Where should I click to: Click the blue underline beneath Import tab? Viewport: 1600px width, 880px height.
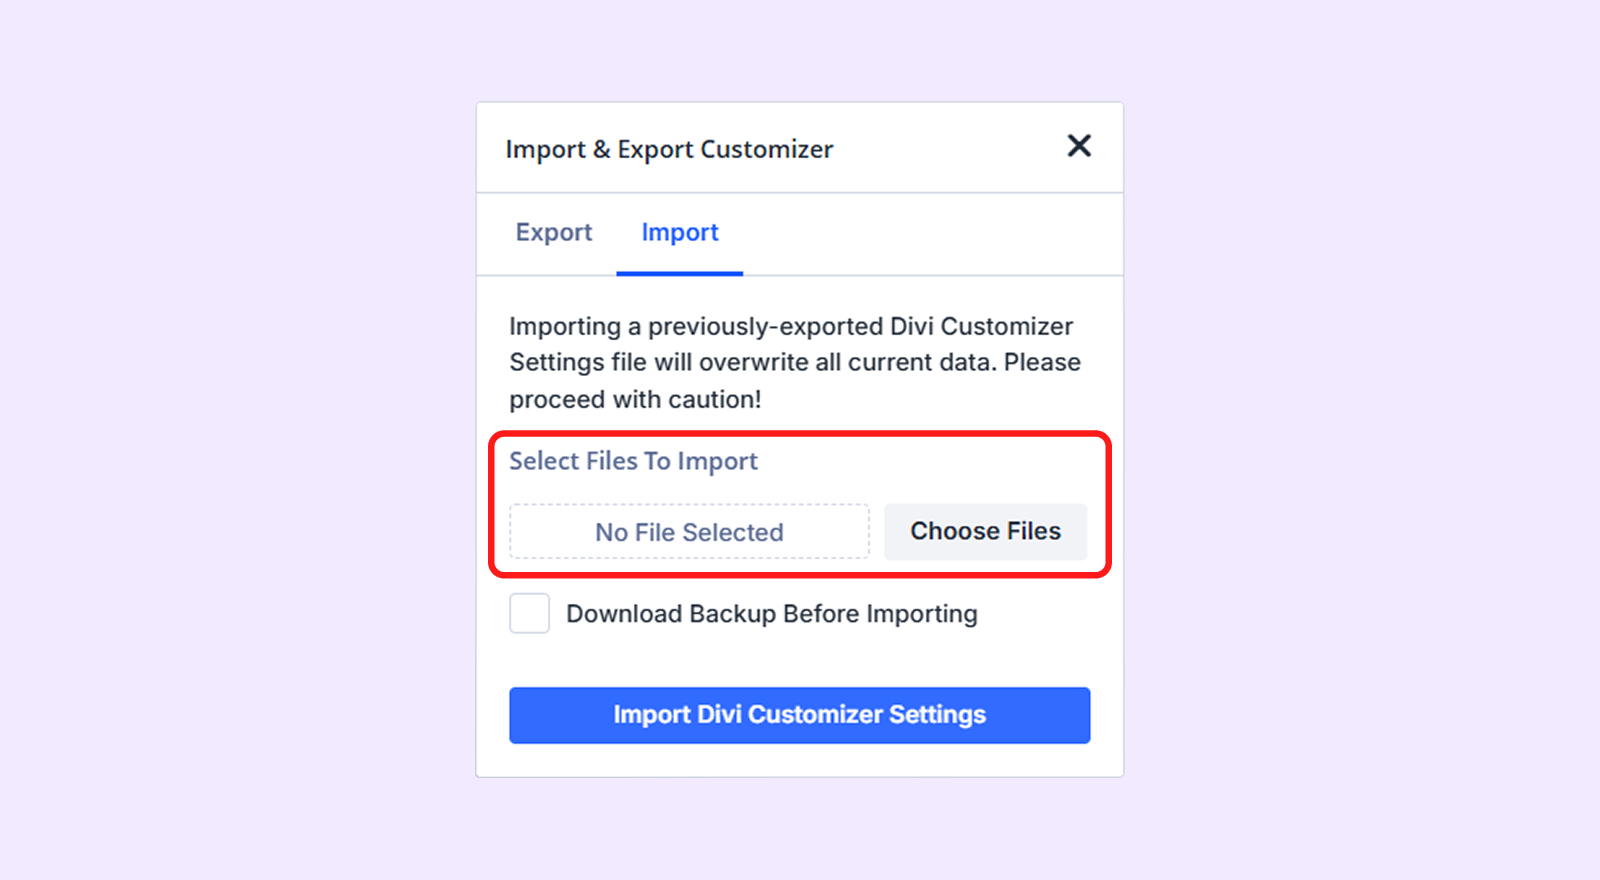pos(680,273)
